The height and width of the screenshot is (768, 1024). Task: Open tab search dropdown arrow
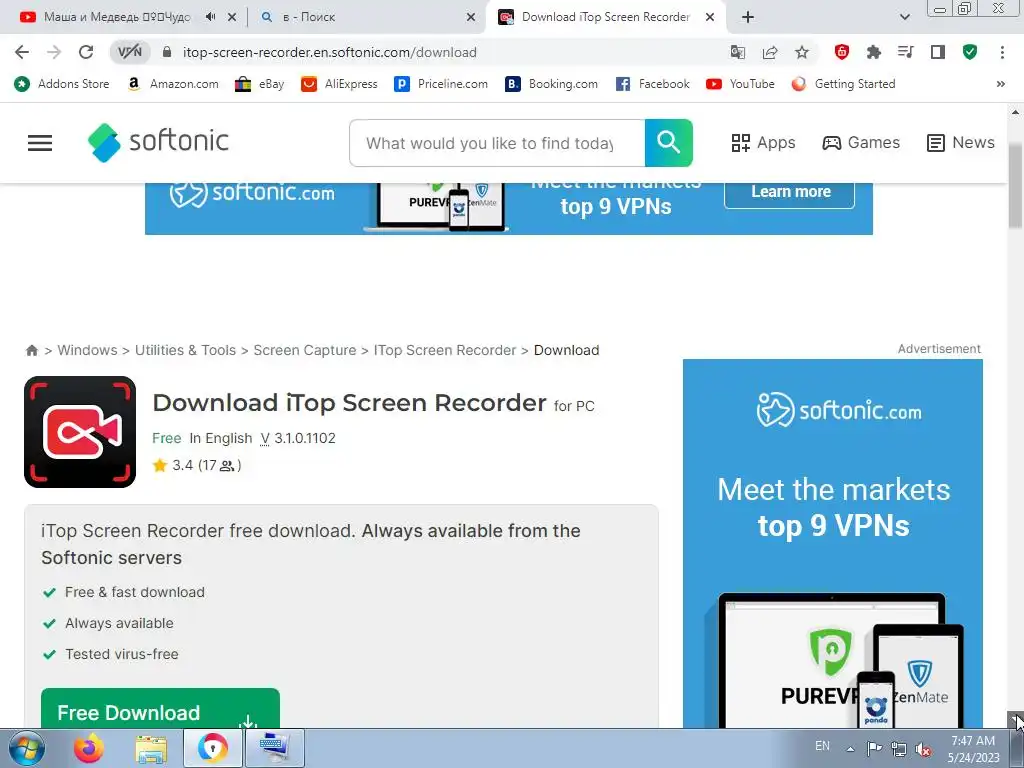[x=904, y=17]
